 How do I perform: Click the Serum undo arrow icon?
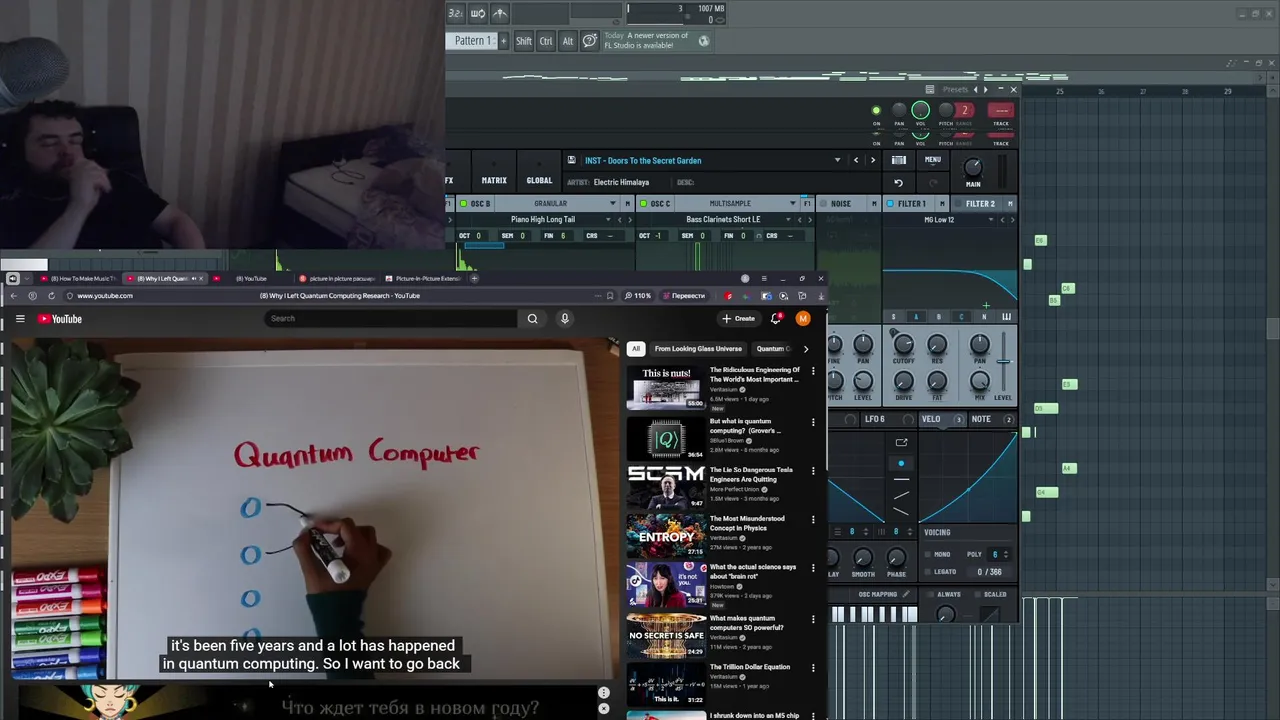[x=898, y=183]
